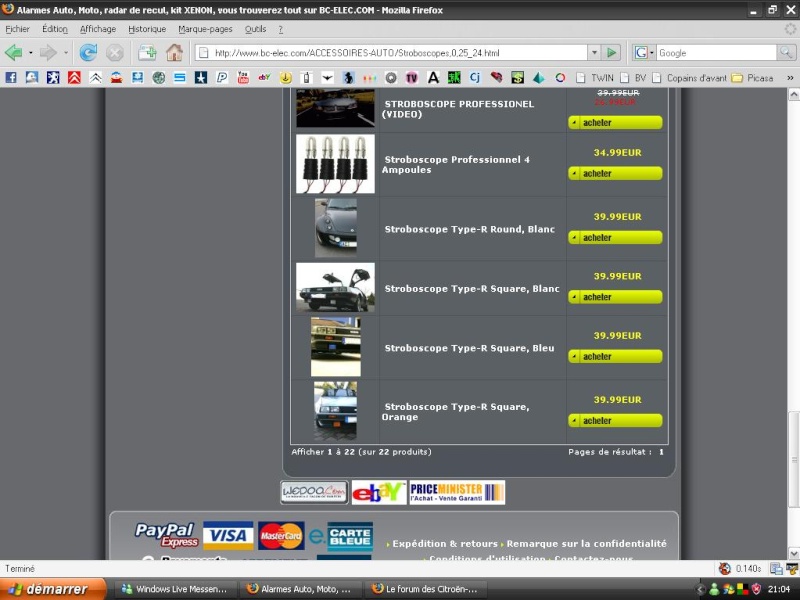
Task: Open Stroboscope Type-R Round, Blanc link
Action: click(x=469, y=229)
